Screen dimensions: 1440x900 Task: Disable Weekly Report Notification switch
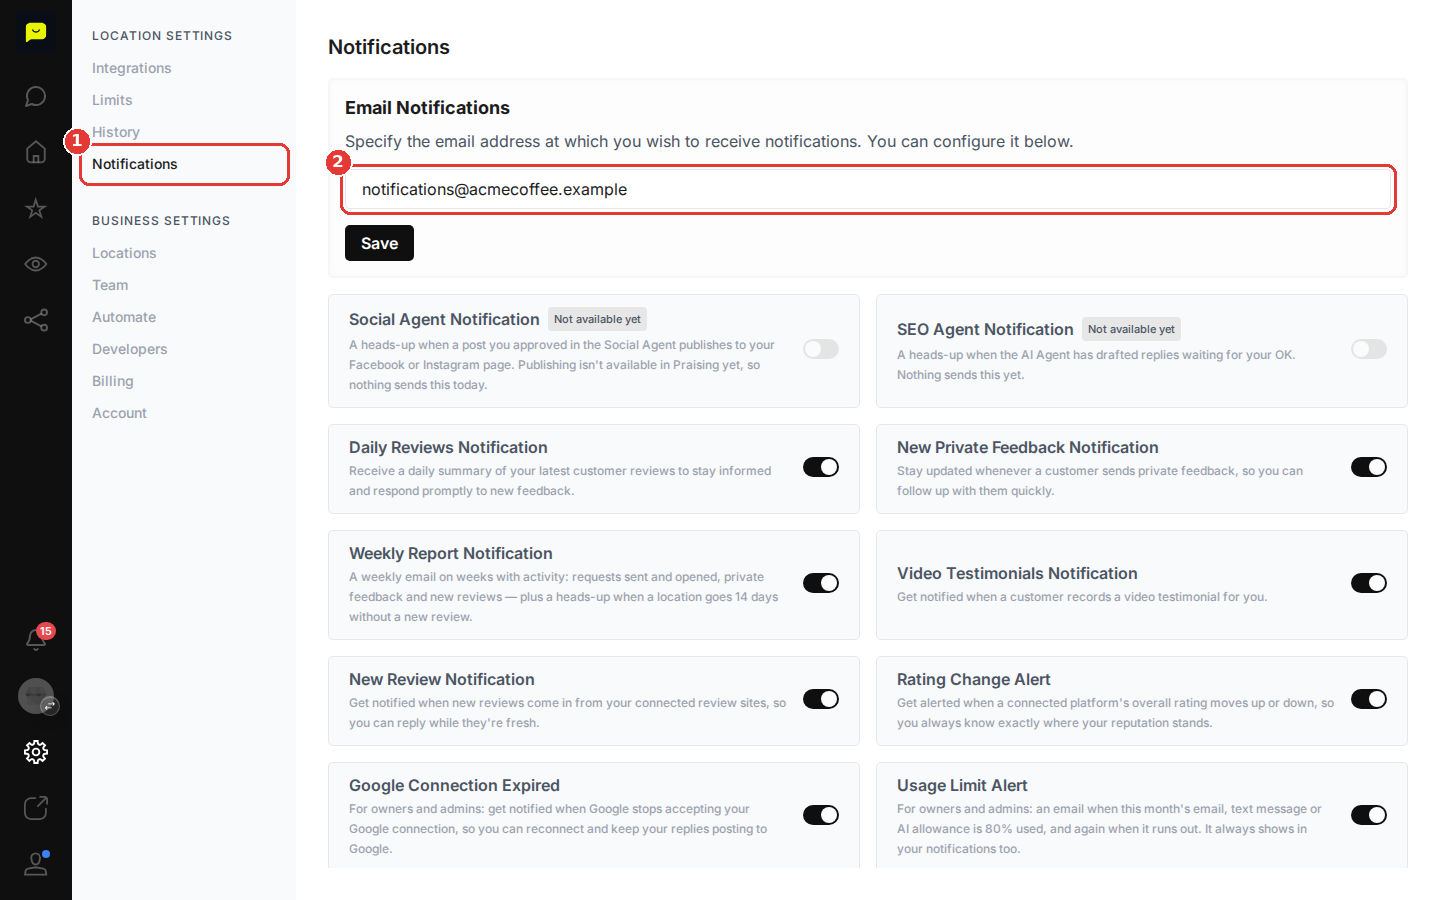tap(821, 583)
